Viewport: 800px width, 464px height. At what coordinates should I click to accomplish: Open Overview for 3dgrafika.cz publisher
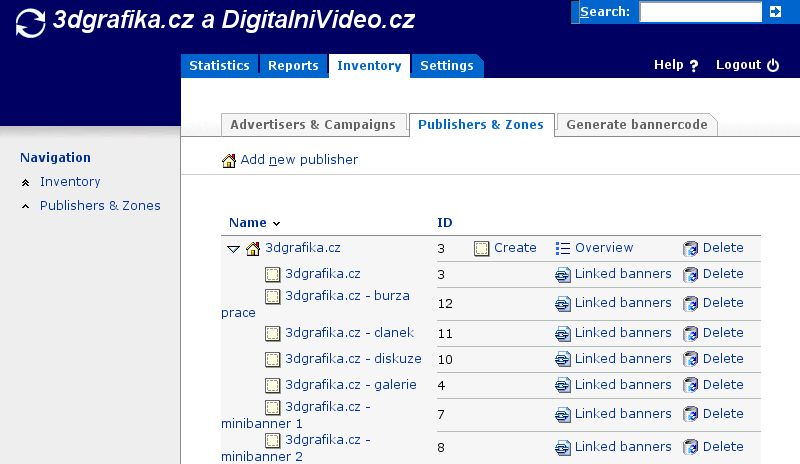[604, 248]
